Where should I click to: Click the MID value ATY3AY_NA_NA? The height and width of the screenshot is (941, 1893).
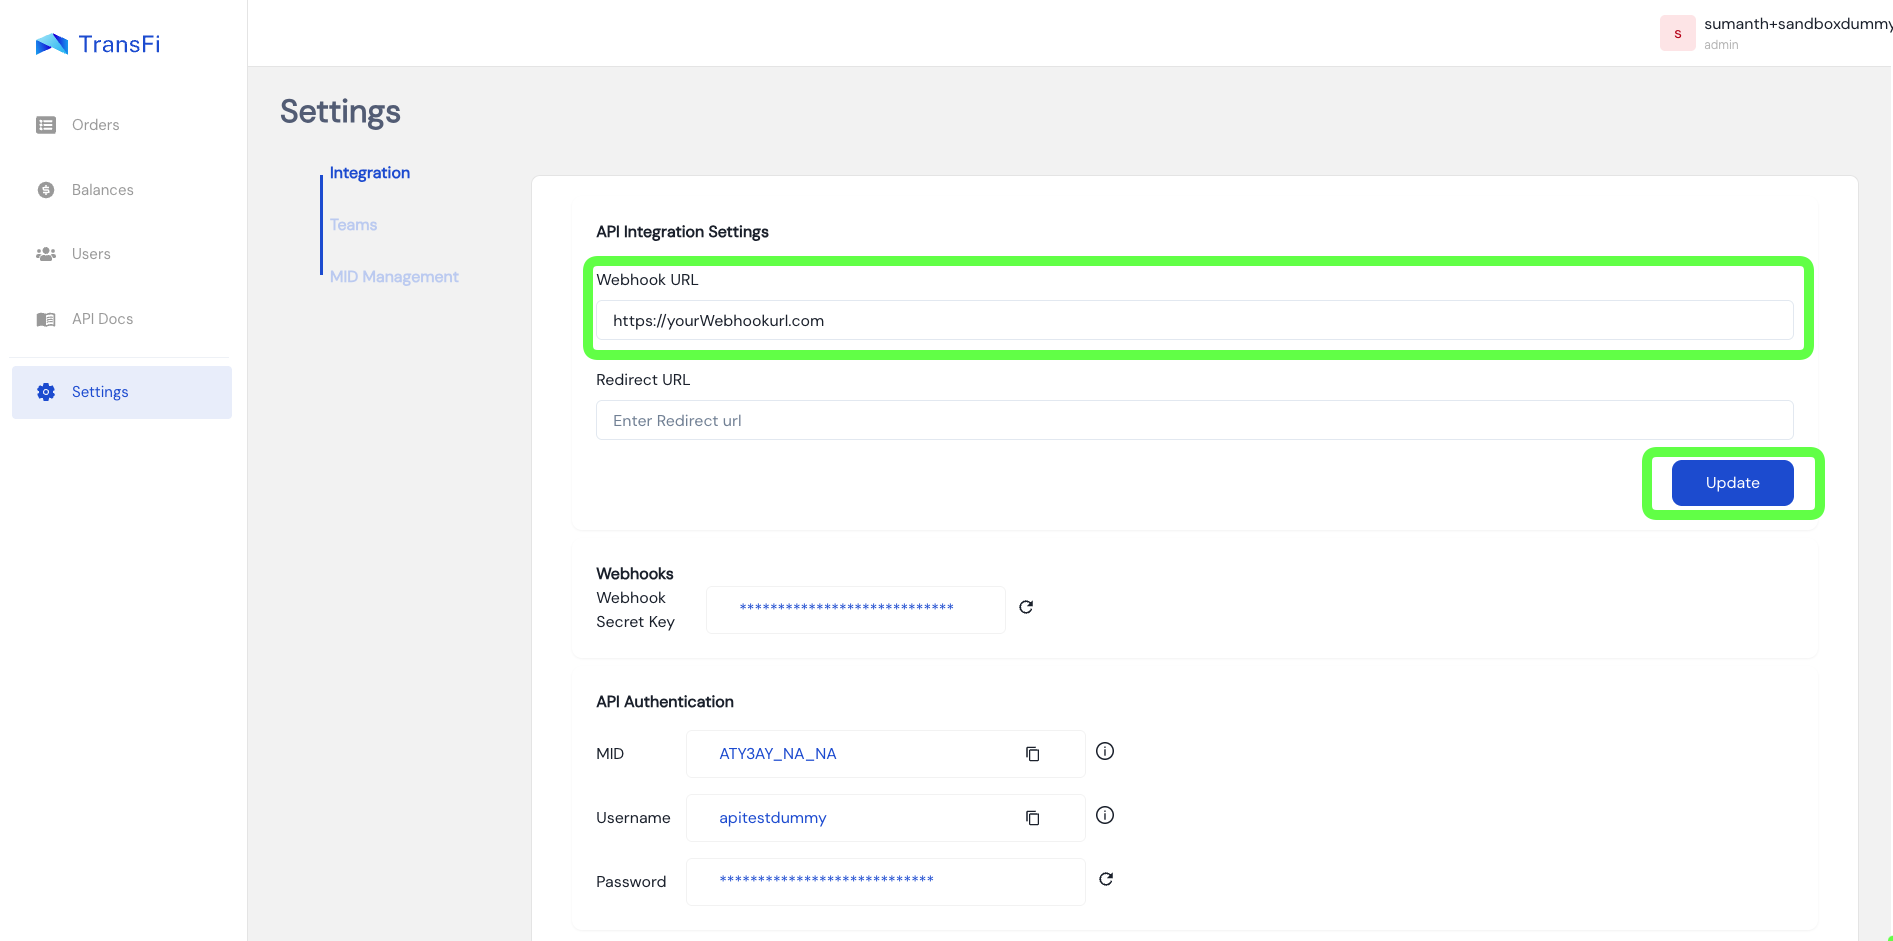tap(778, 754)
